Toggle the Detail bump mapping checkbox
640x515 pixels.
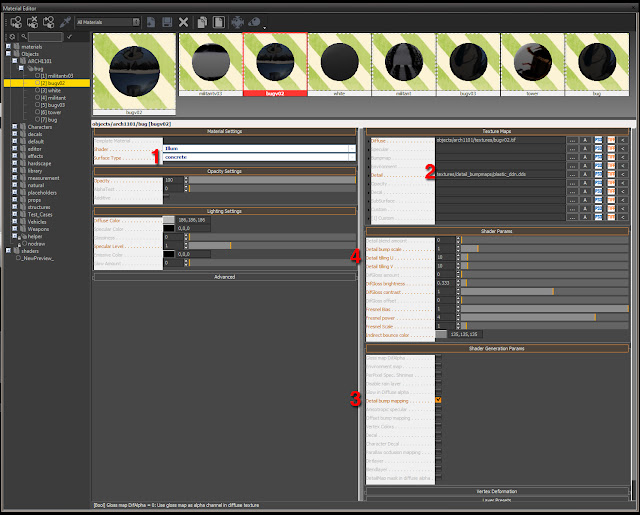[x=438, y=400]
